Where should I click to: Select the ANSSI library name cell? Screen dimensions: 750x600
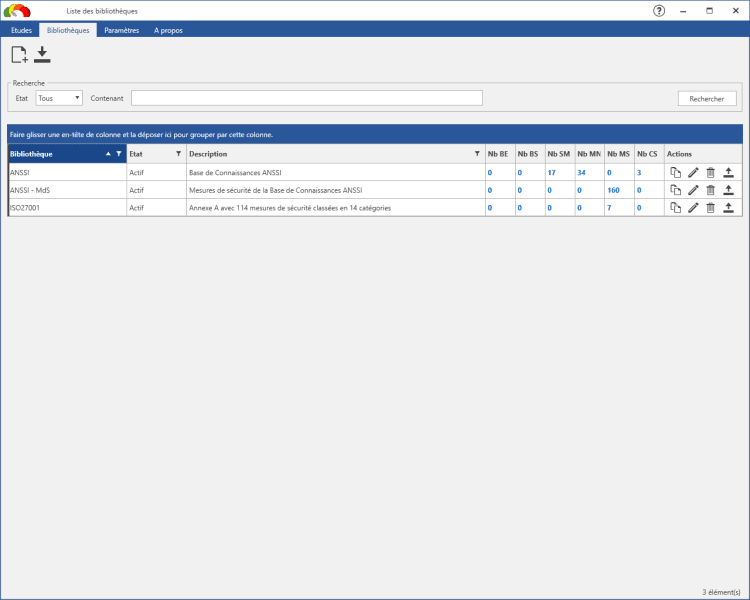pos(67,172)
